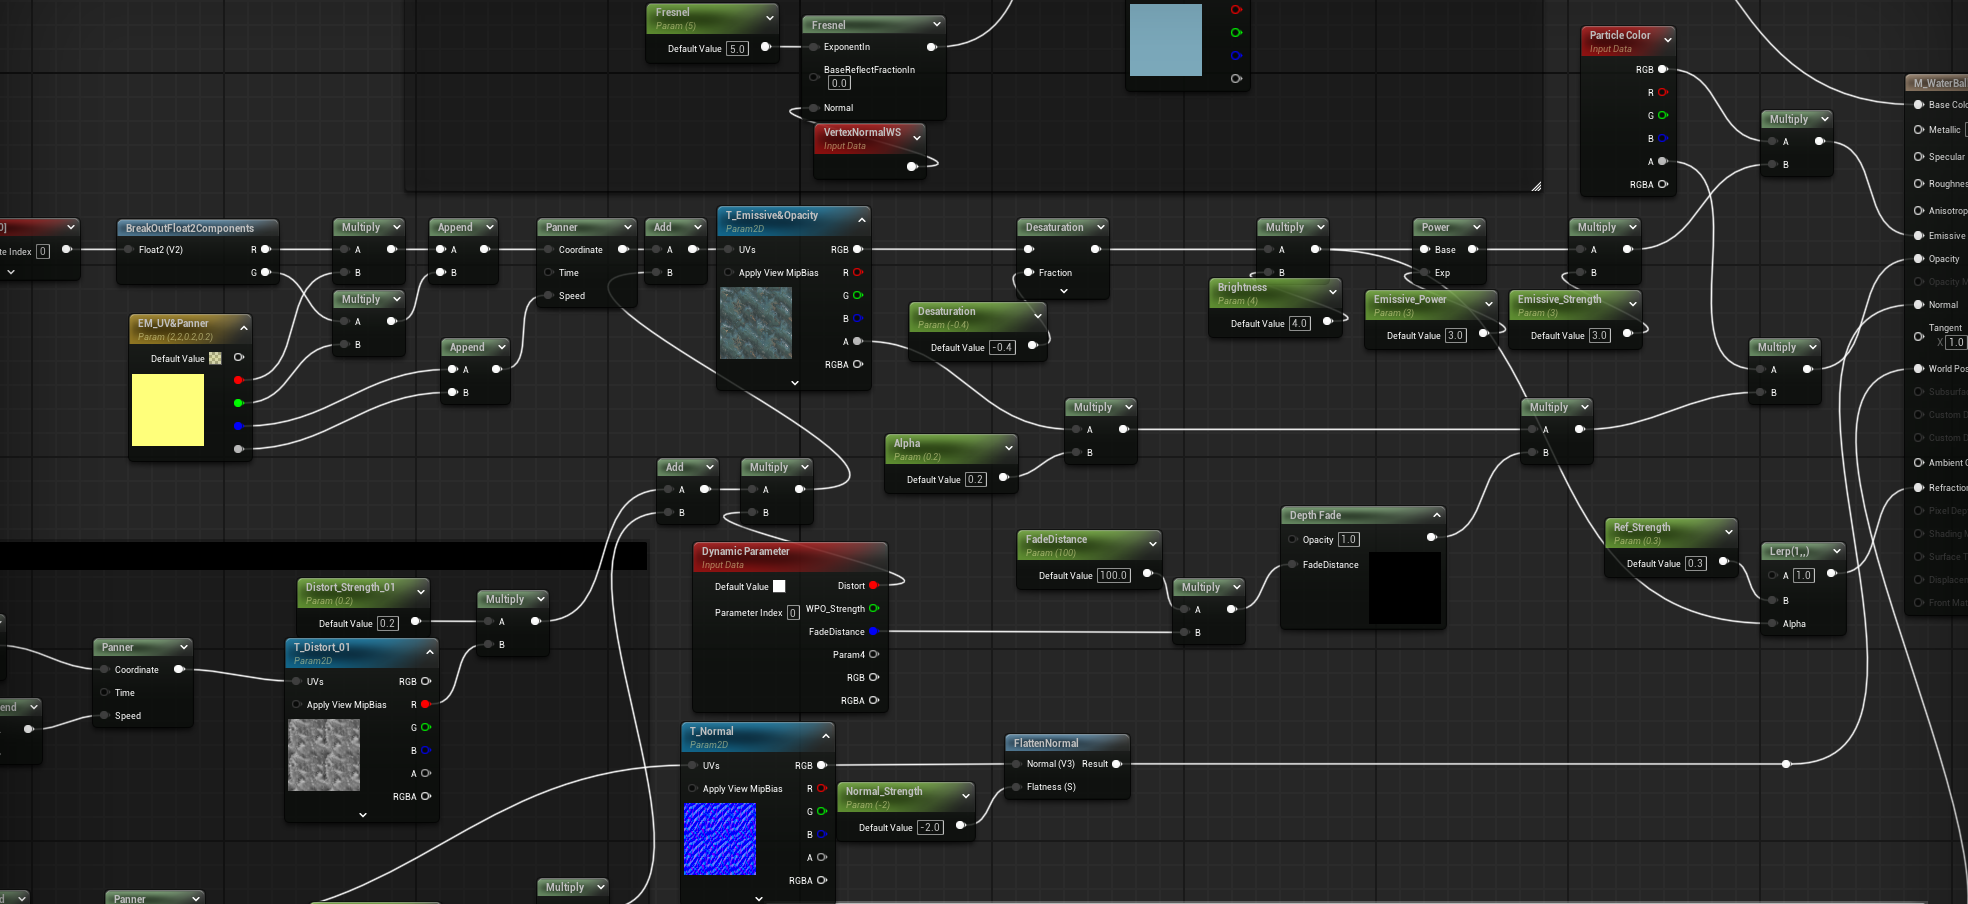The image size is (1968, 904).
Task: Collapse the T_Normal node with its arrow
Action: pos(826,736)
